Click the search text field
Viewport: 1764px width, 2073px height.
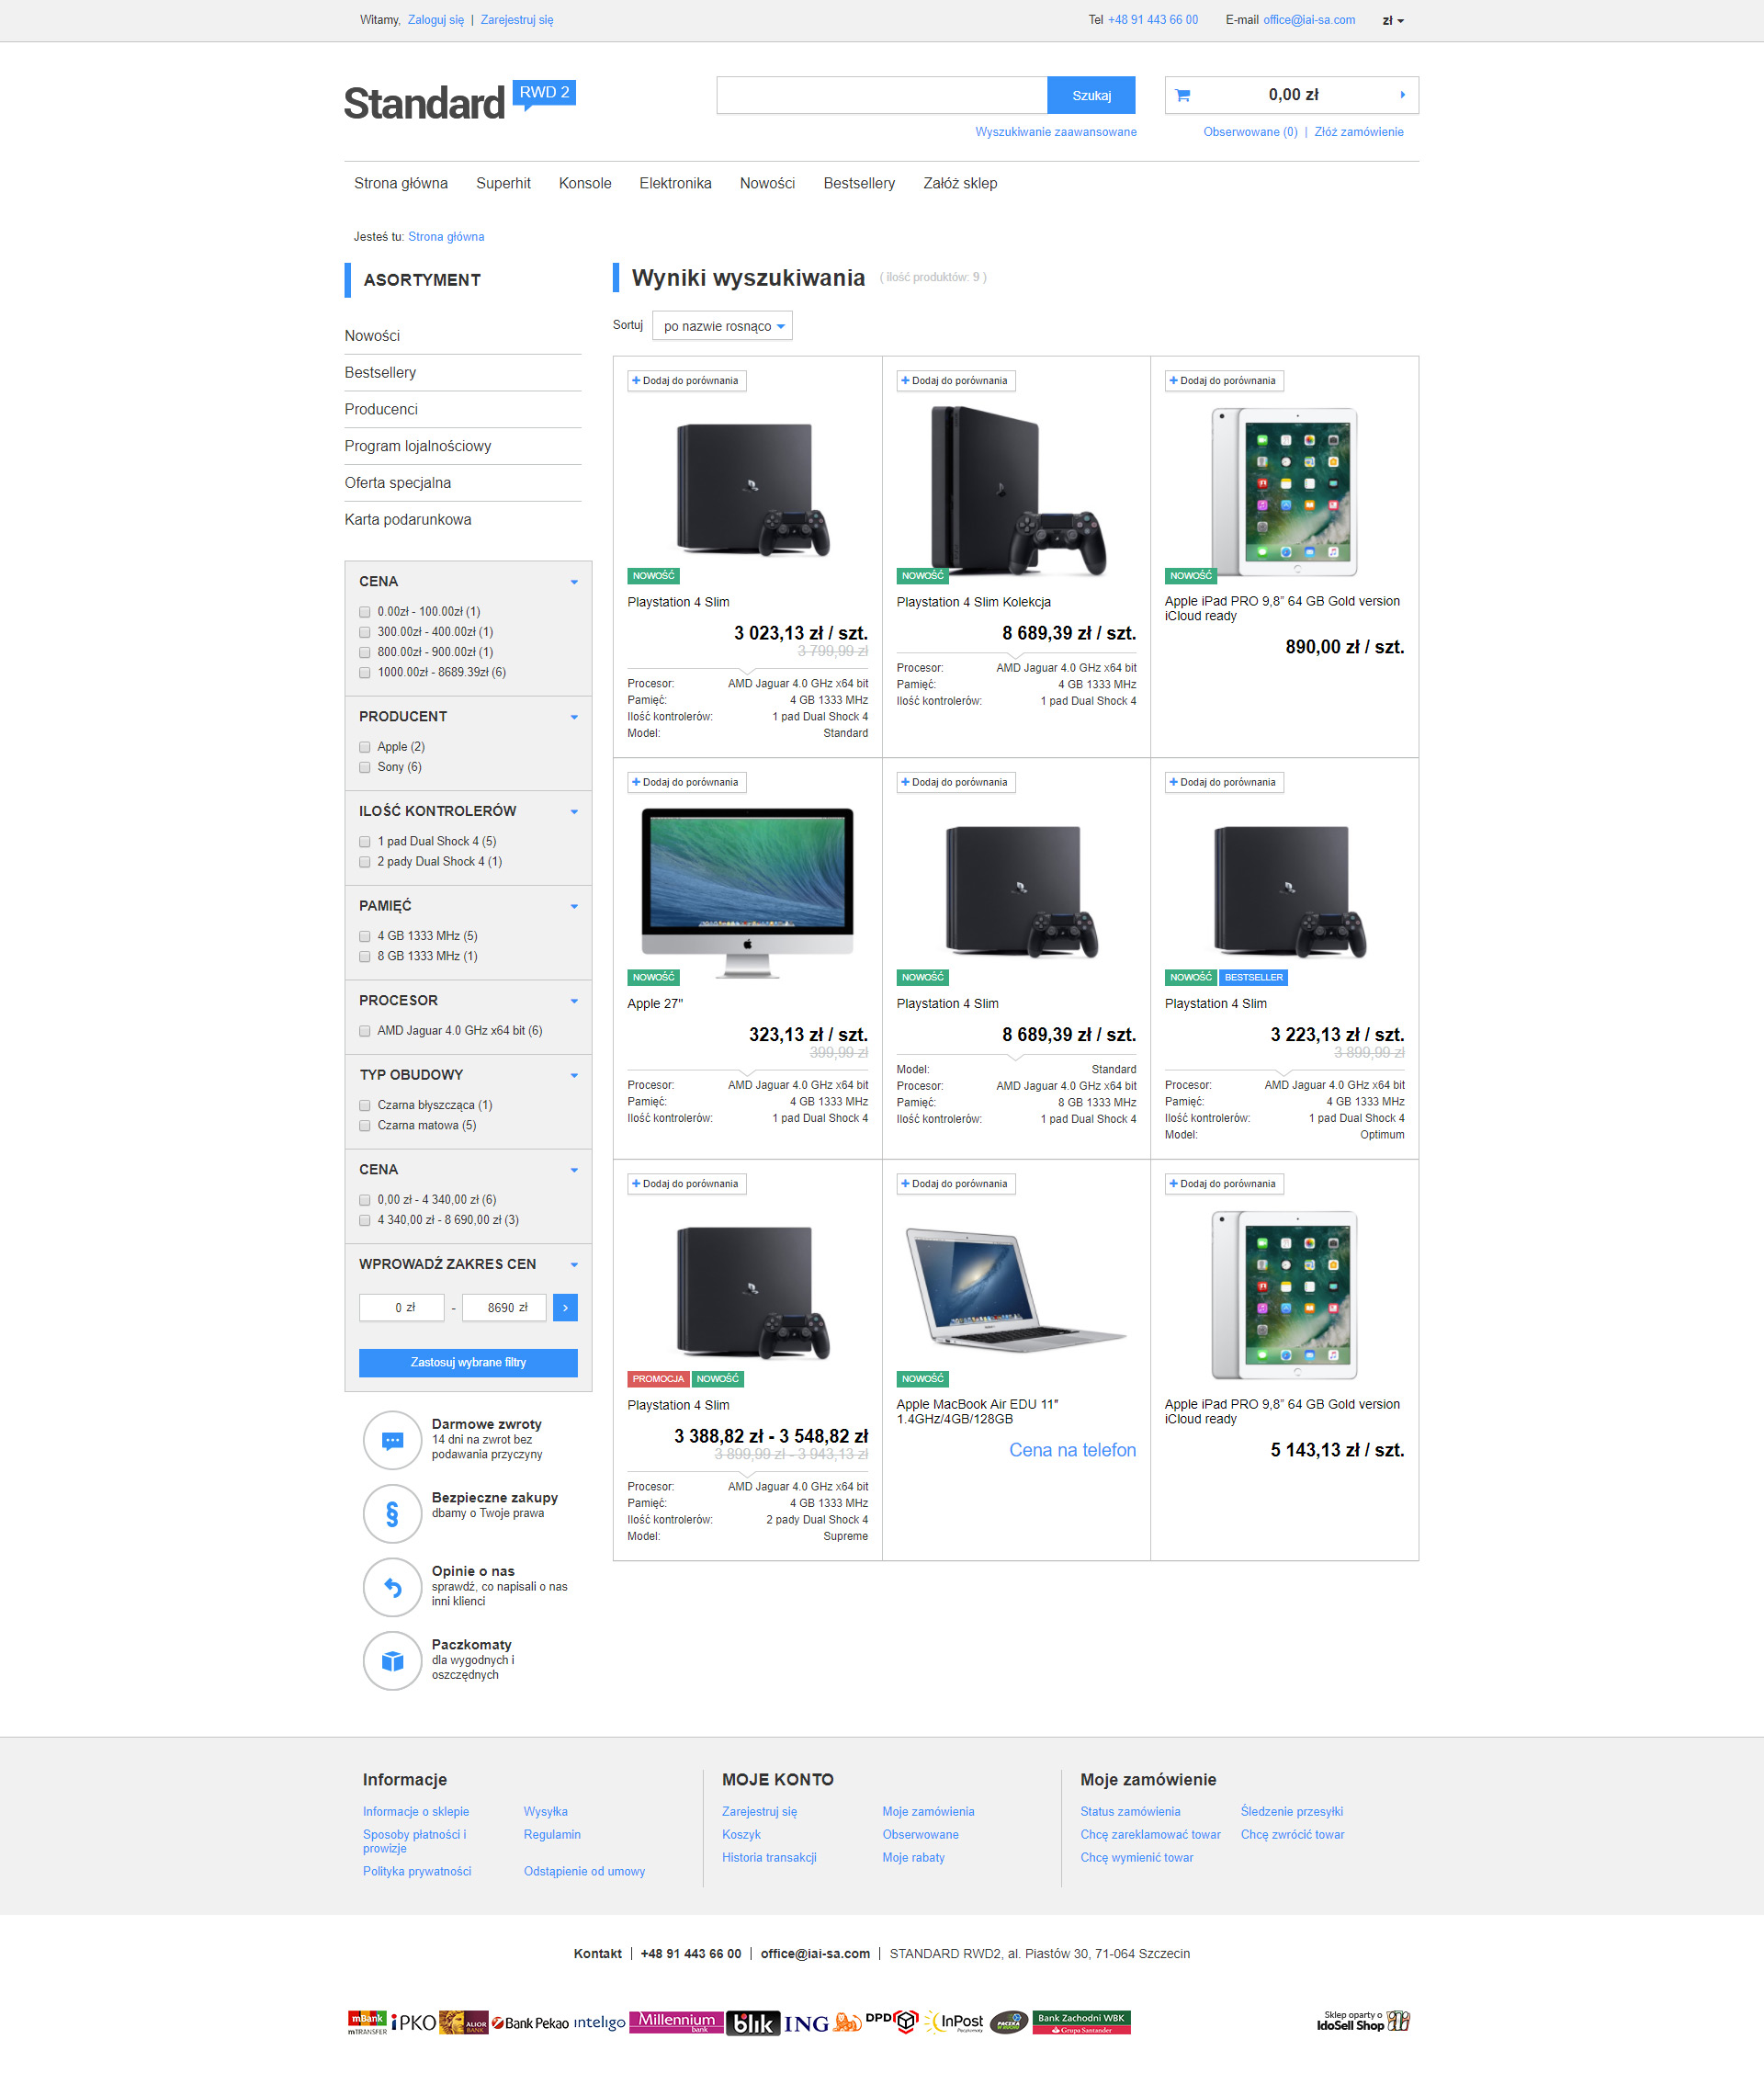pos(882,95)
